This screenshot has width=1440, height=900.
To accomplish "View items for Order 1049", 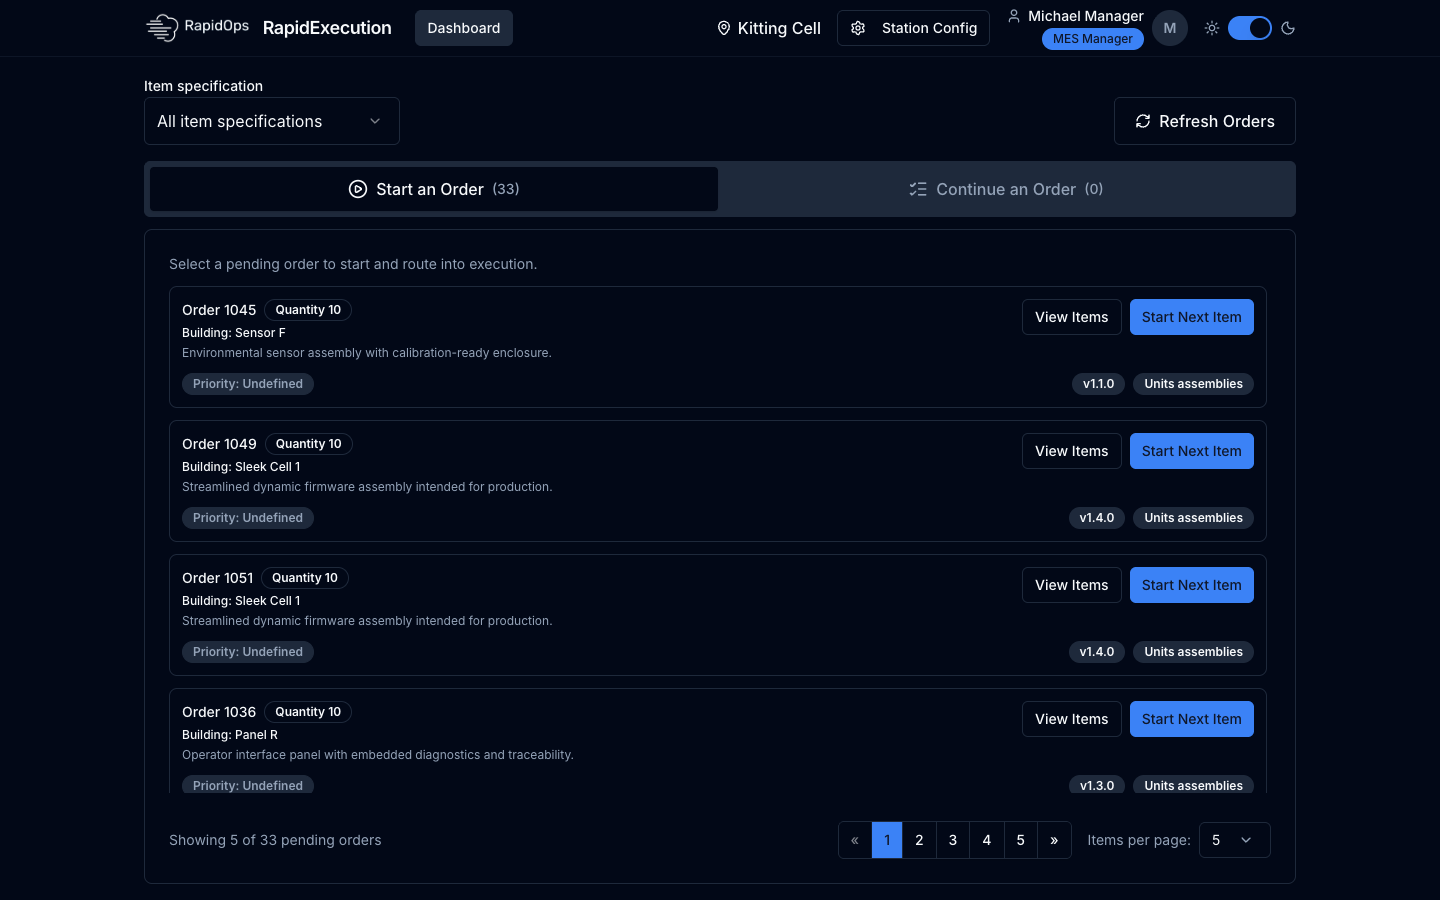I will tap(1072, 451).
